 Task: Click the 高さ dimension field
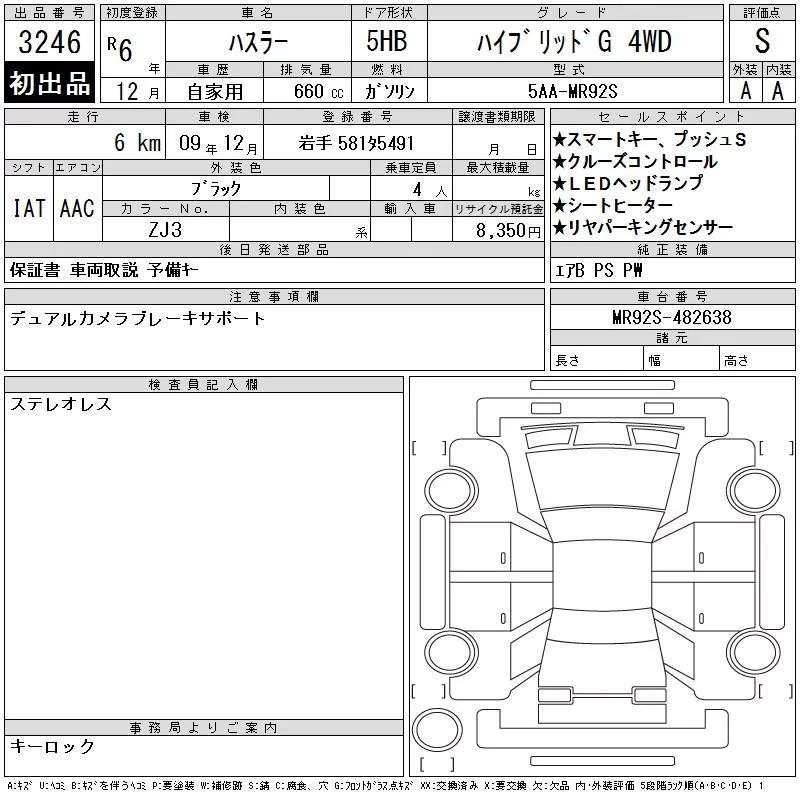[x=757, y=358]
